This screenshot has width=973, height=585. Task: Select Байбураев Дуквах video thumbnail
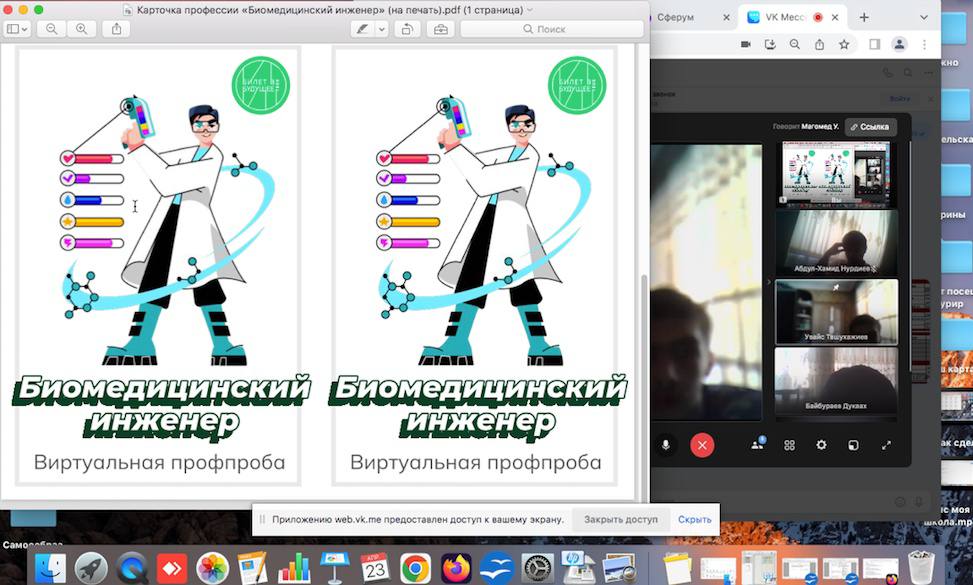coord(836,380)
